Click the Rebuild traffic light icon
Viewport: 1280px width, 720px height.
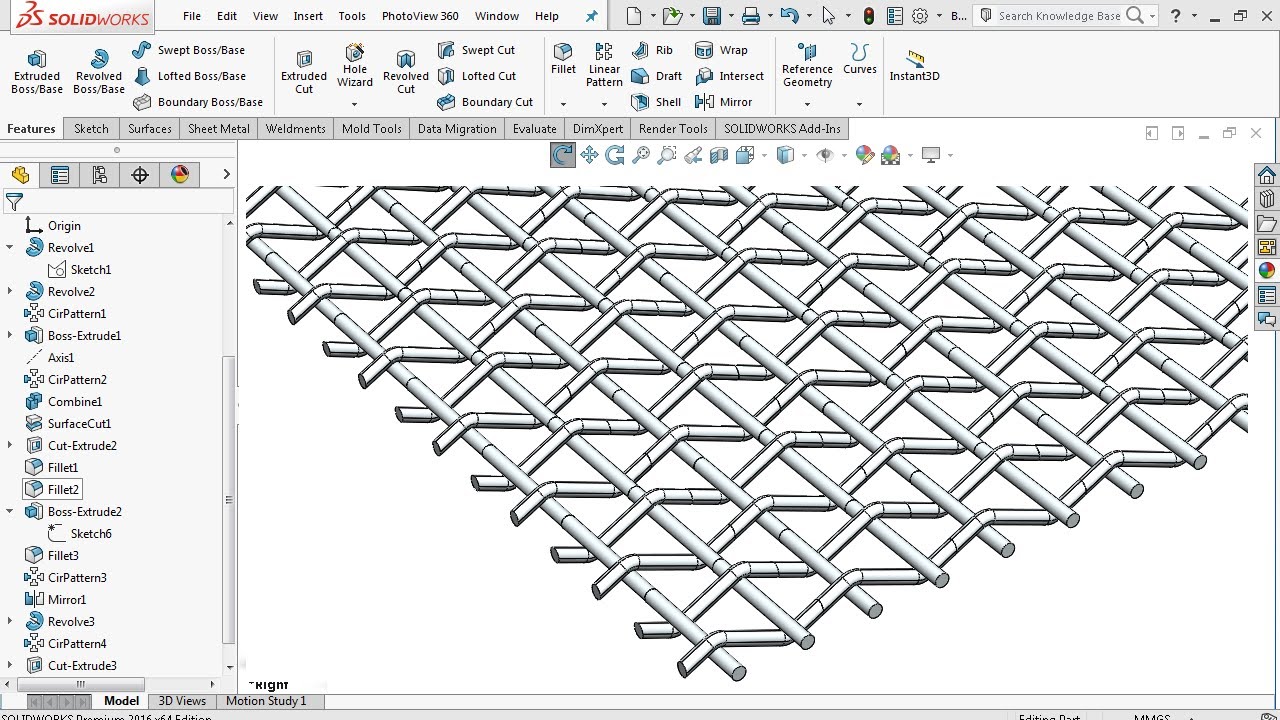click(x=869, y=16)
